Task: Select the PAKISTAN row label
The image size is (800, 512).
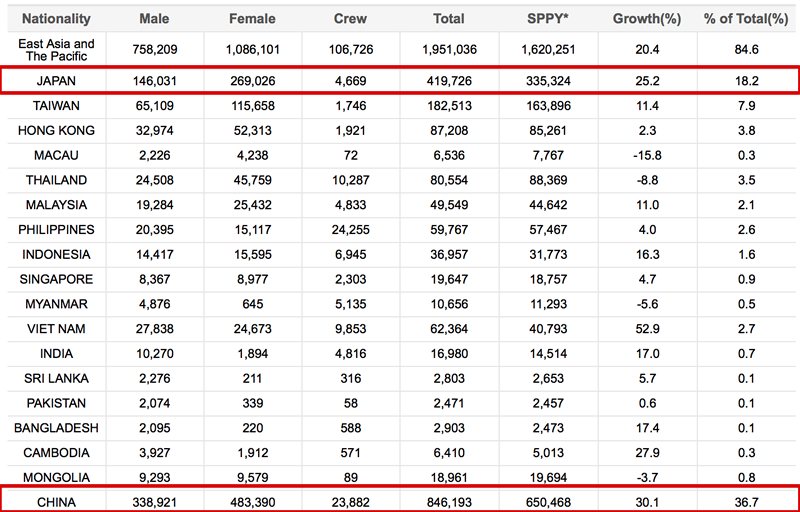Action: (56, 403)
